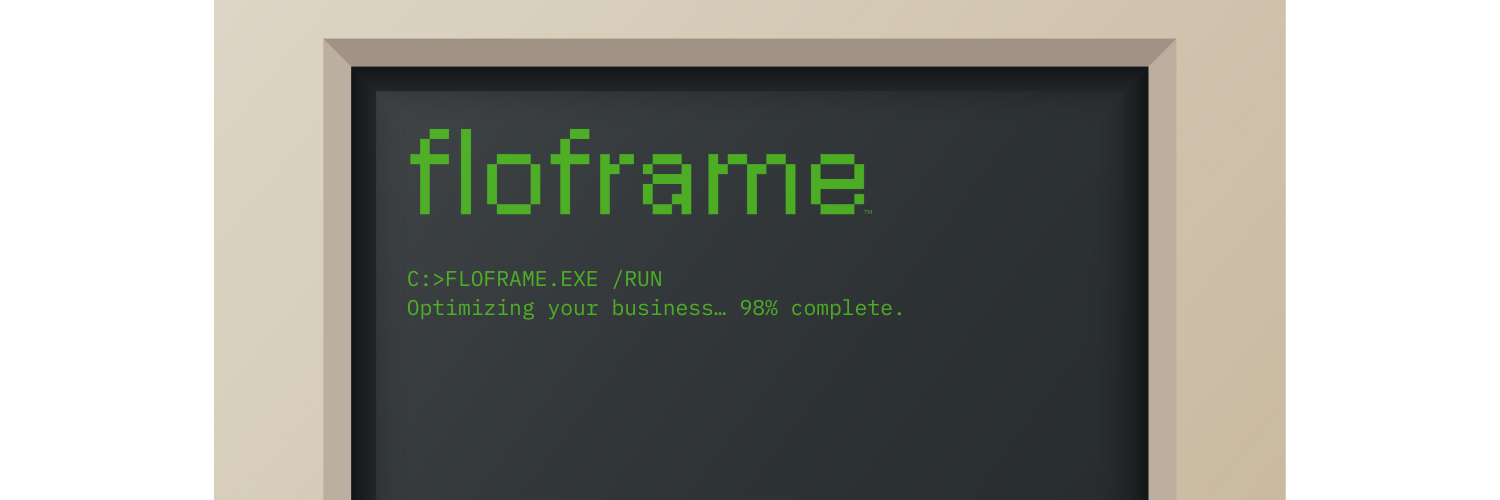1500x500 pixels.
Task: Click the /RUN command flag
Action: [x=636, y=279]
